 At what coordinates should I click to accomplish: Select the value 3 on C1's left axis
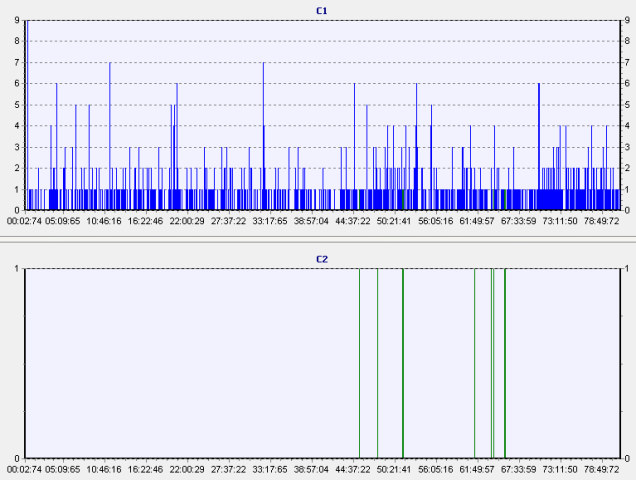17,147
